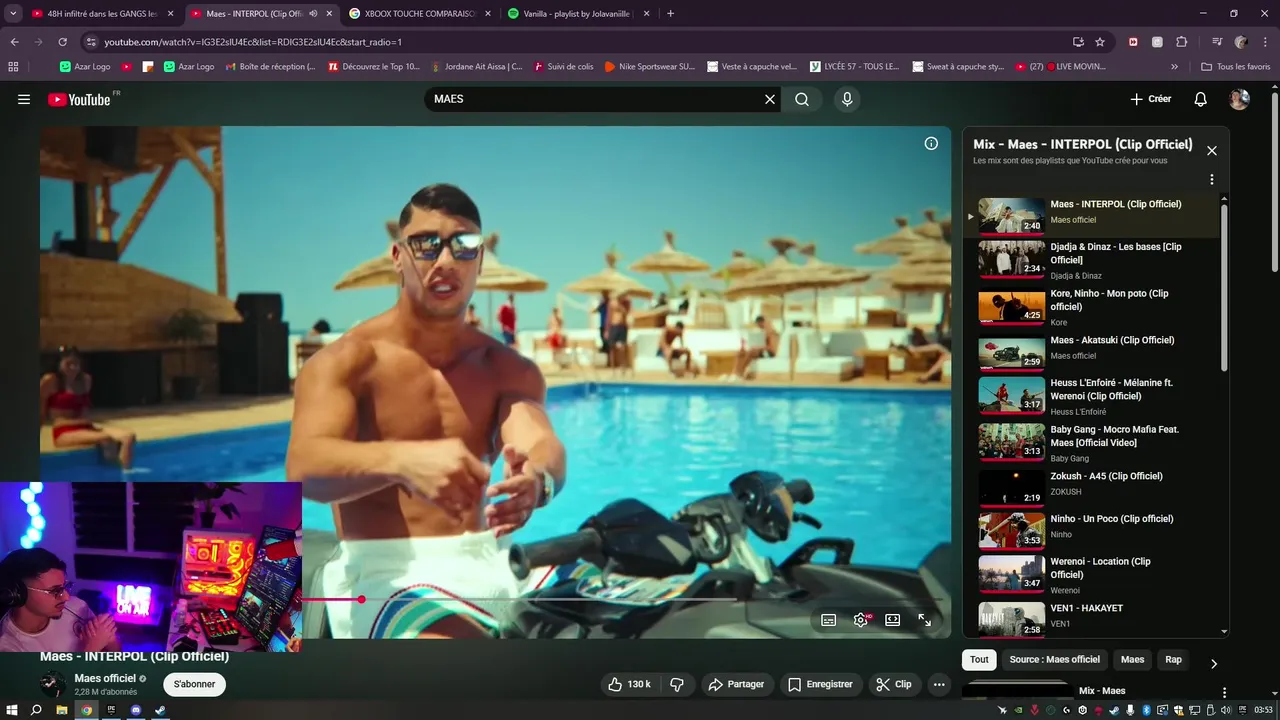Play Zokush - A45 in playlist
The height and width of the screenshot is (720, 1280).
[1091, 487]
